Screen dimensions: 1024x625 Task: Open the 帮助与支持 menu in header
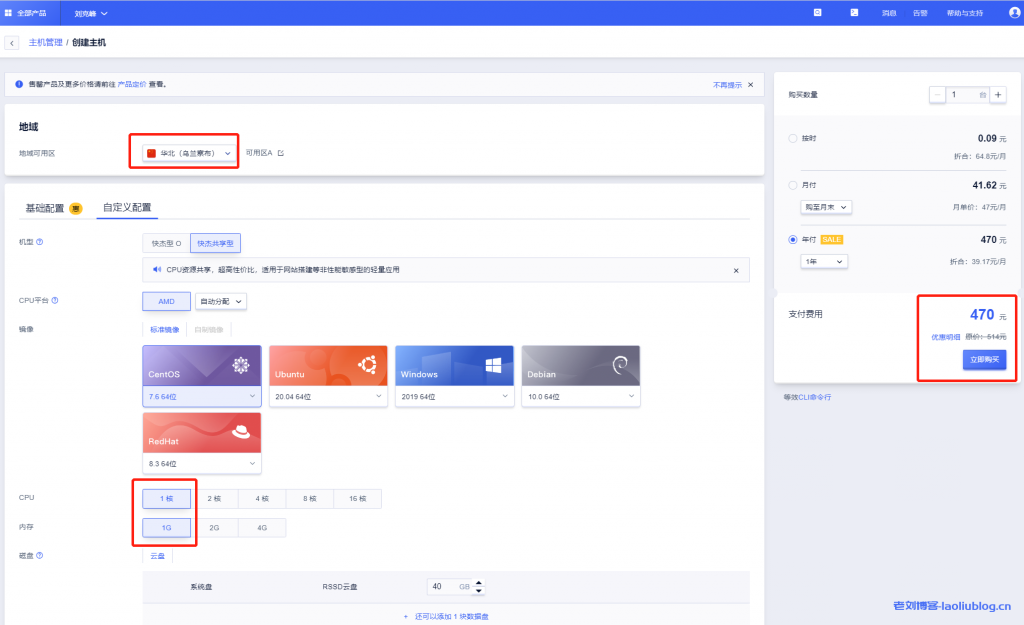tap(964, 13)
